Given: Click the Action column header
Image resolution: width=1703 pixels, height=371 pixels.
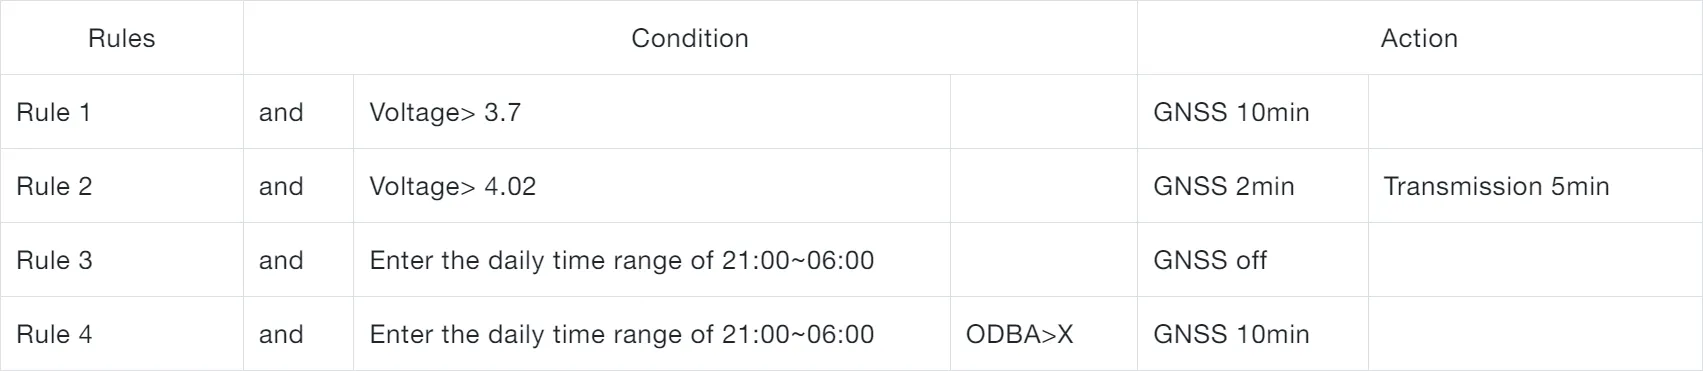Looking at the screenshot, I should tap(1419, 38).
